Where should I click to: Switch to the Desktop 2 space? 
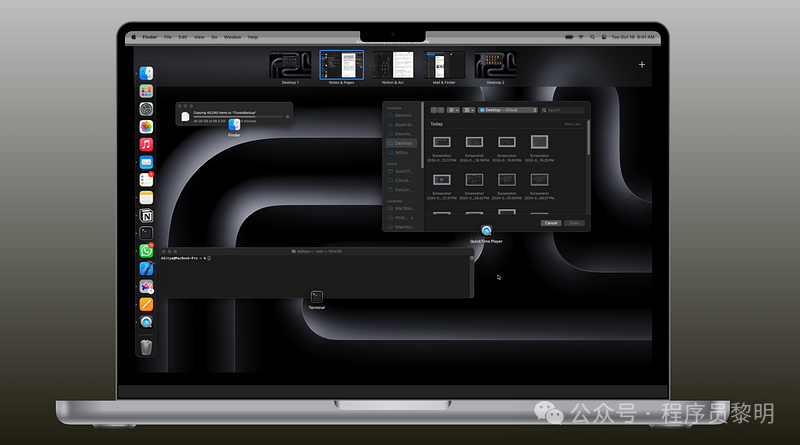[x=495, y=65]
